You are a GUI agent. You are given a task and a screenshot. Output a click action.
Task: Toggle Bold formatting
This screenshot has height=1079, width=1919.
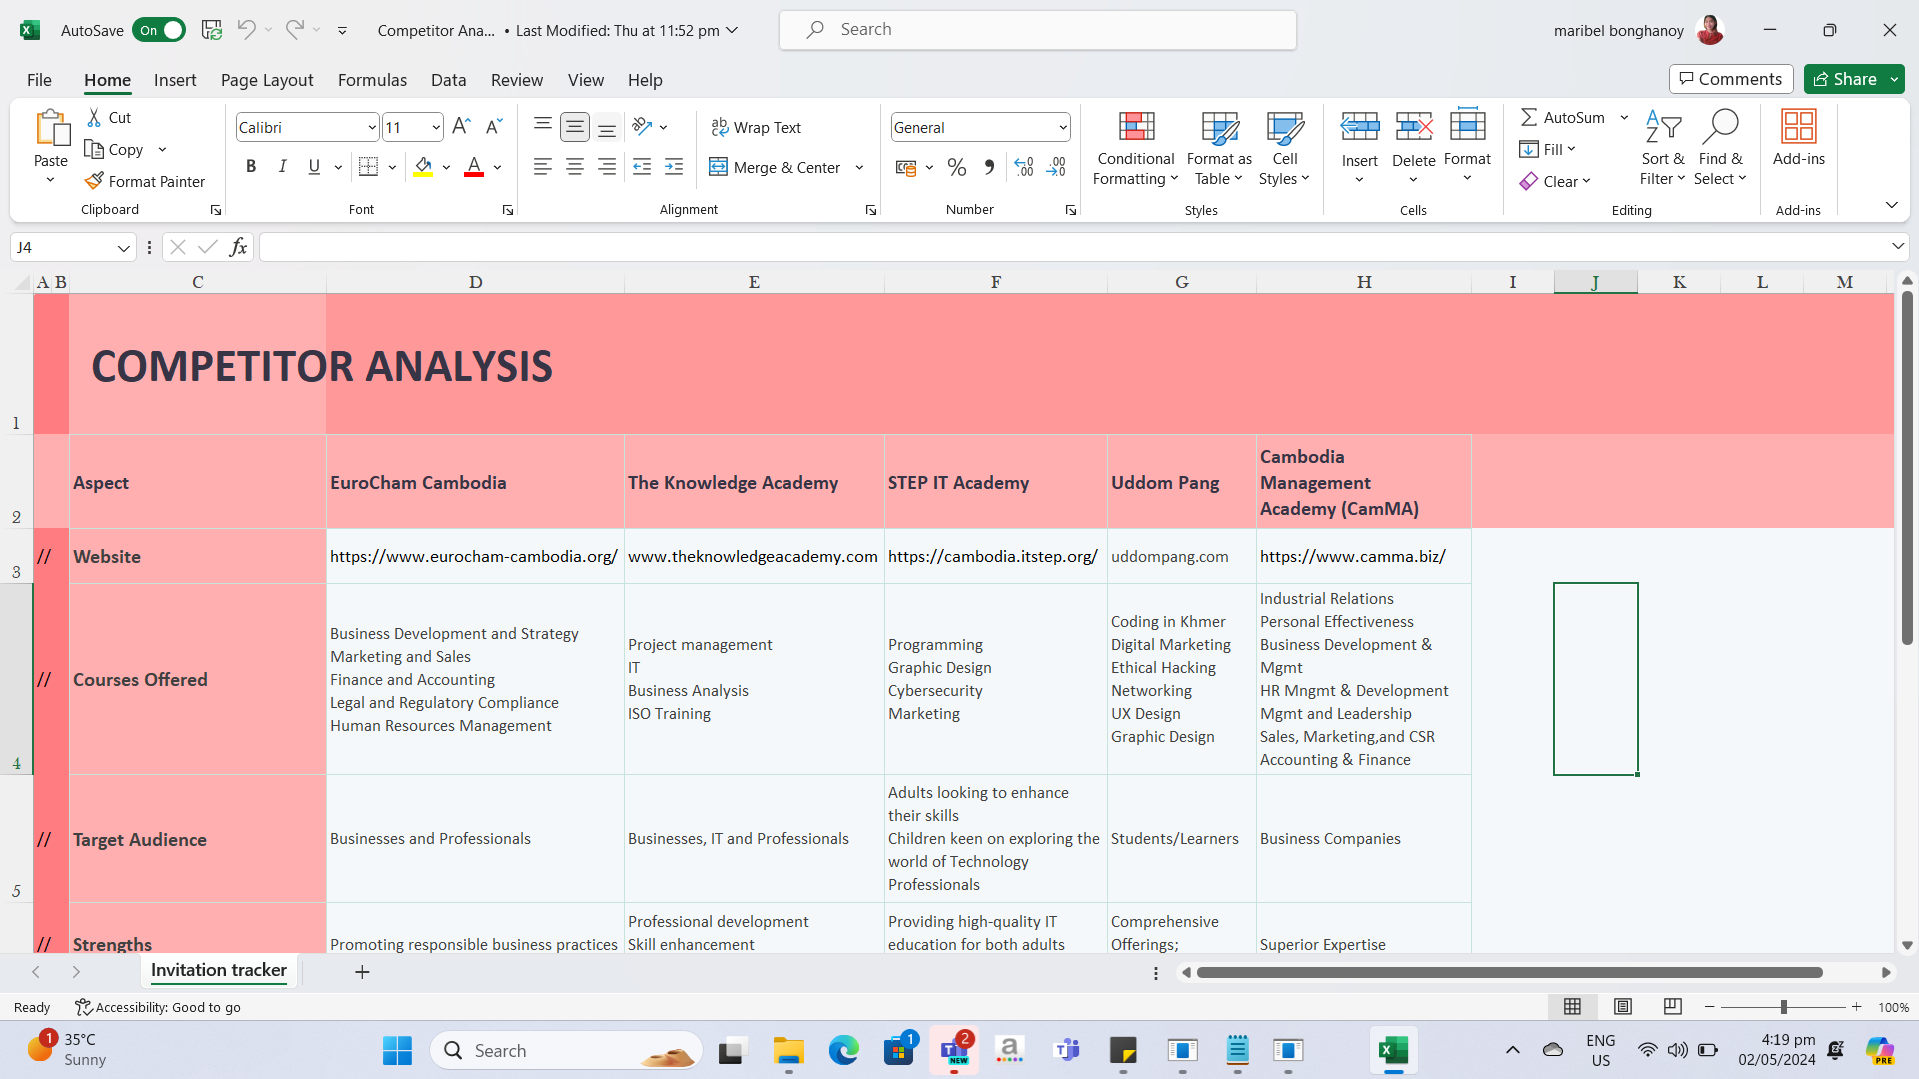point(251,167)
